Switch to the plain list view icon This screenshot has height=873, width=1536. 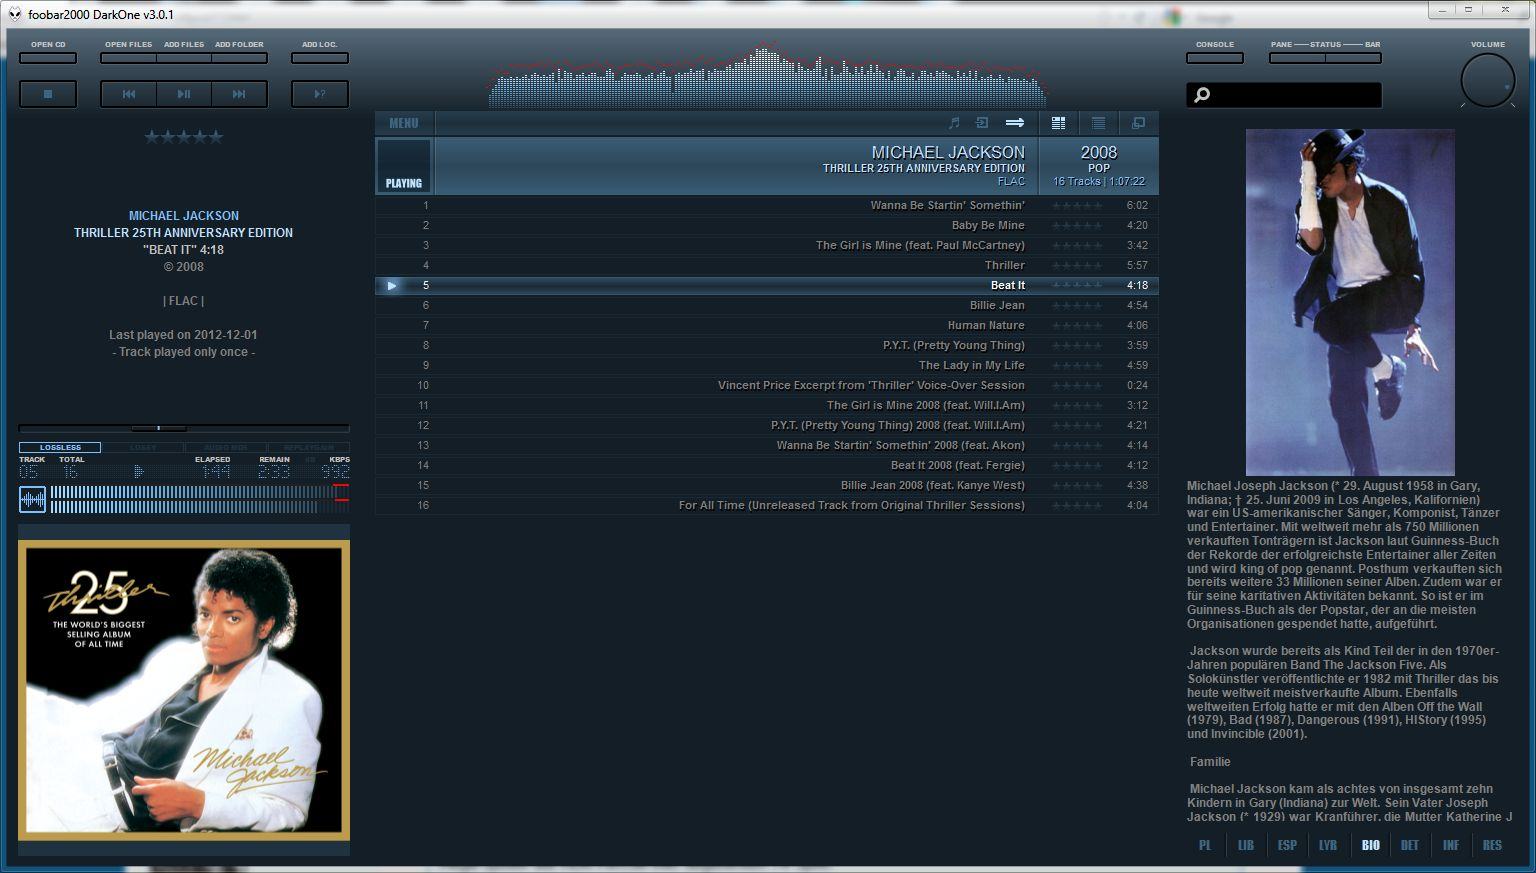pyautogui.click(x=1098, y=123)
